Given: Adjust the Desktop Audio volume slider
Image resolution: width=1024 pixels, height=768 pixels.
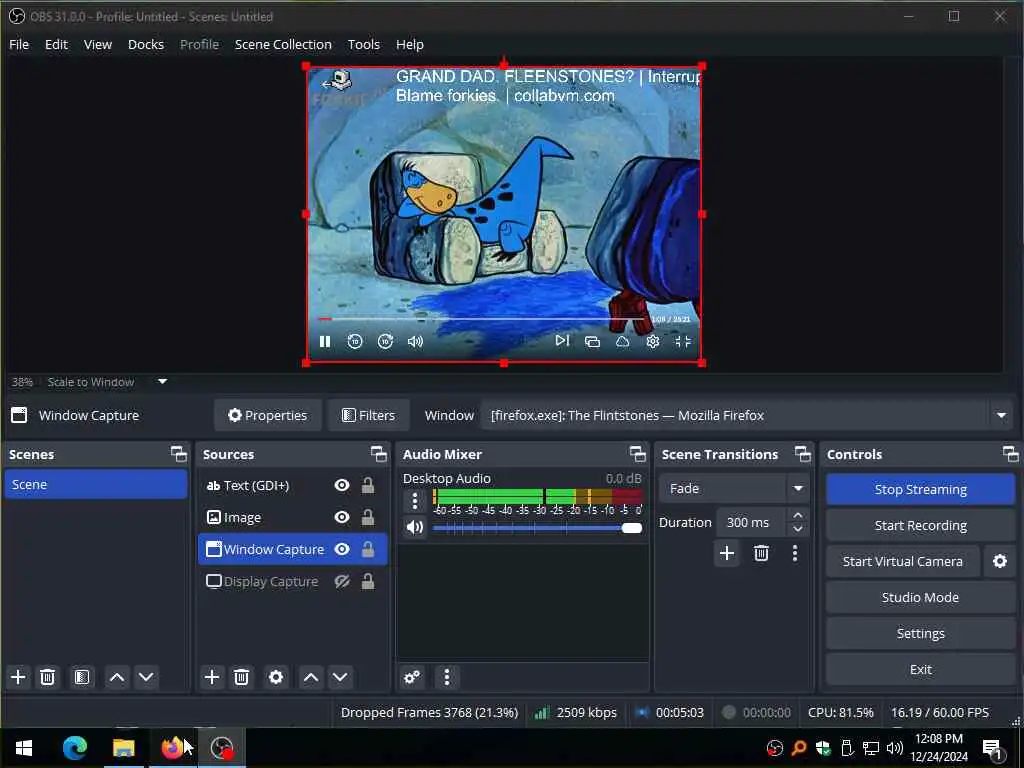Looking at the screenshot, I should [x=537, y=528].
